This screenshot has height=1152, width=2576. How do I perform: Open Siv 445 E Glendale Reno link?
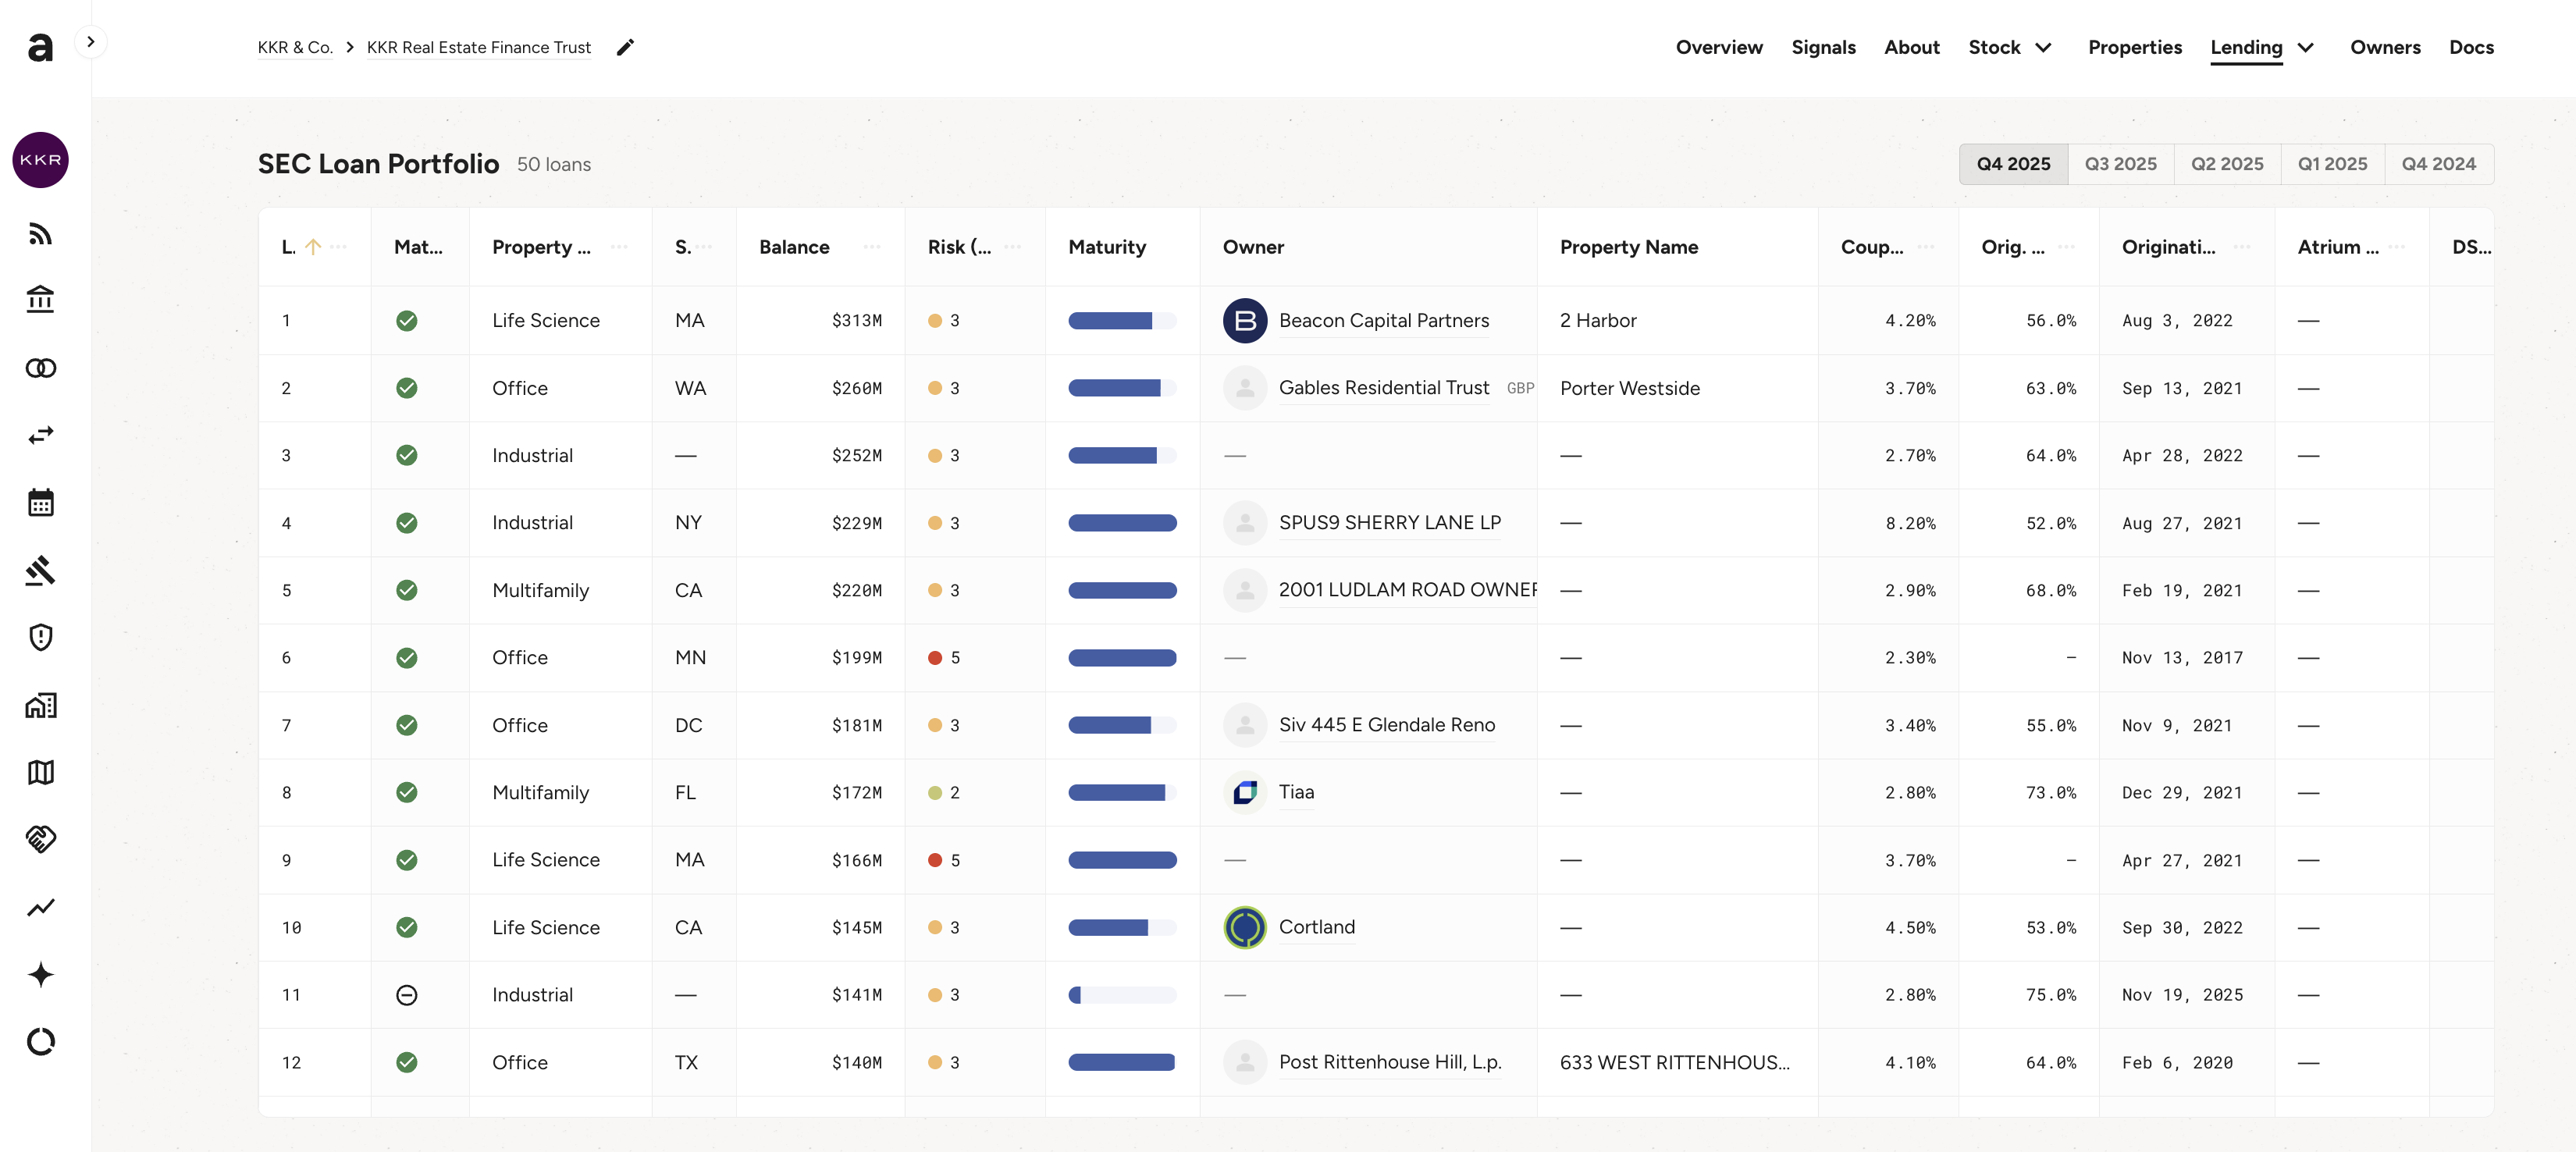pyautogui.click(x=1387, y=725)
